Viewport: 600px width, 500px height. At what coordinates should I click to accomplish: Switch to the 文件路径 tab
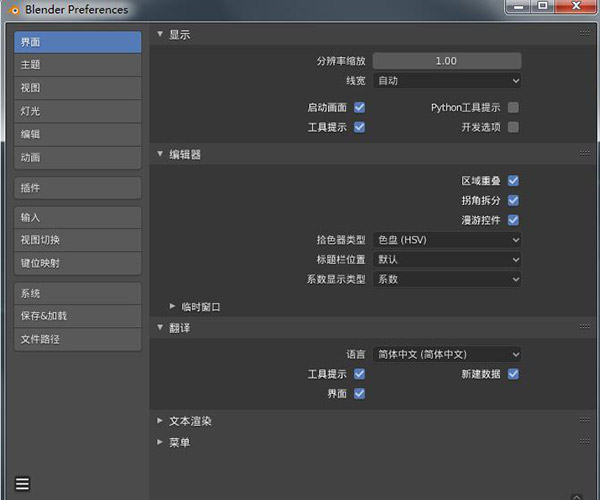click(x=78, y=339)
